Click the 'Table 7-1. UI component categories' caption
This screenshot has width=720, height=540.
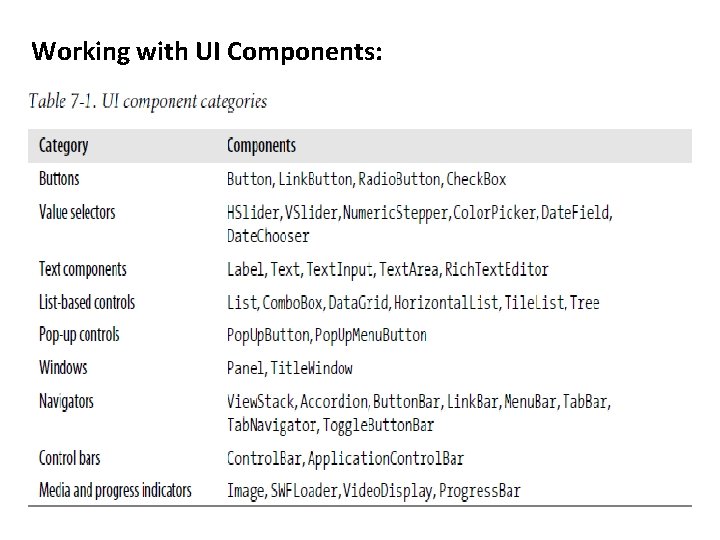[147, 101]
